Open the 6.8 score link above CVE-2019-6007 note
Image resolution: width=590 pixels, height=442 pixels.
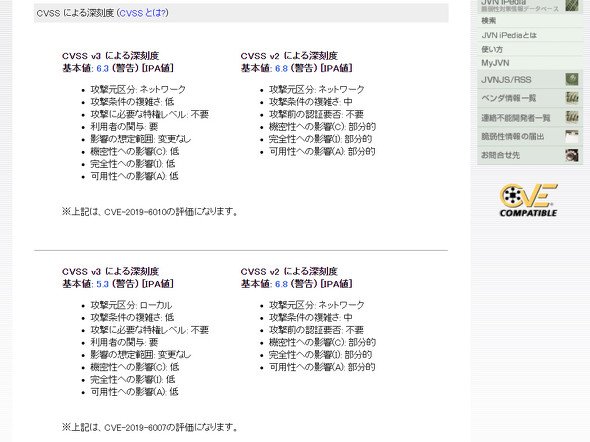[281, 284]
